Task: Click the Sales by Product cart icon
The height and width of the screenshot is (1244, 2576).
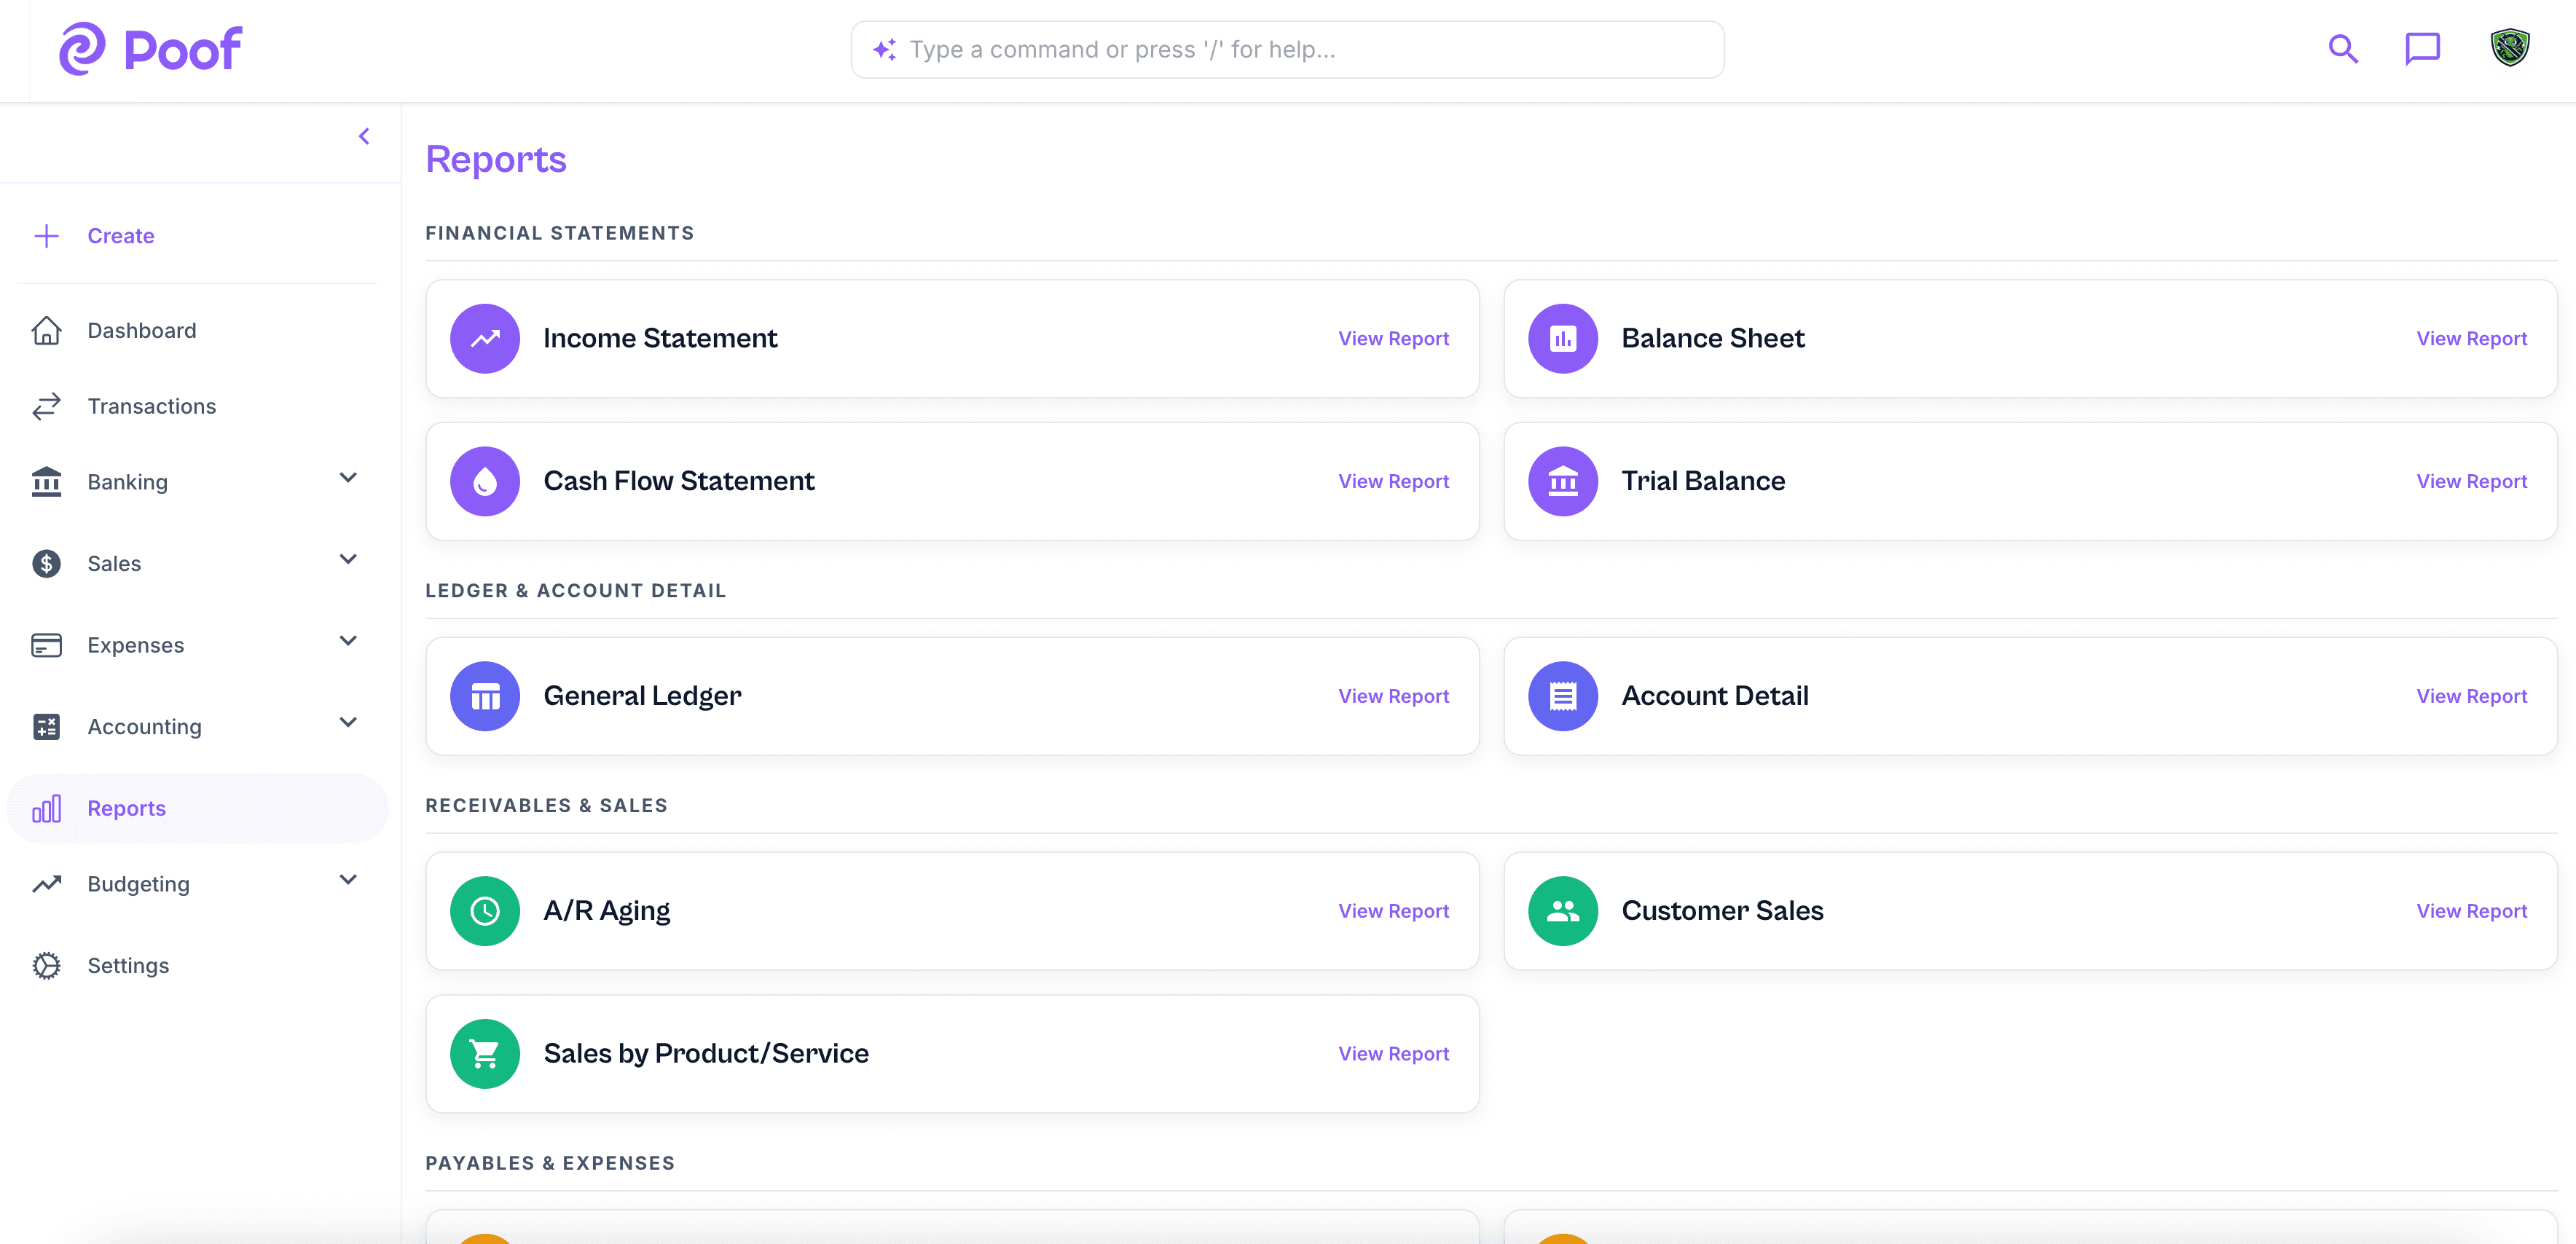Action: click(485, 1054)
